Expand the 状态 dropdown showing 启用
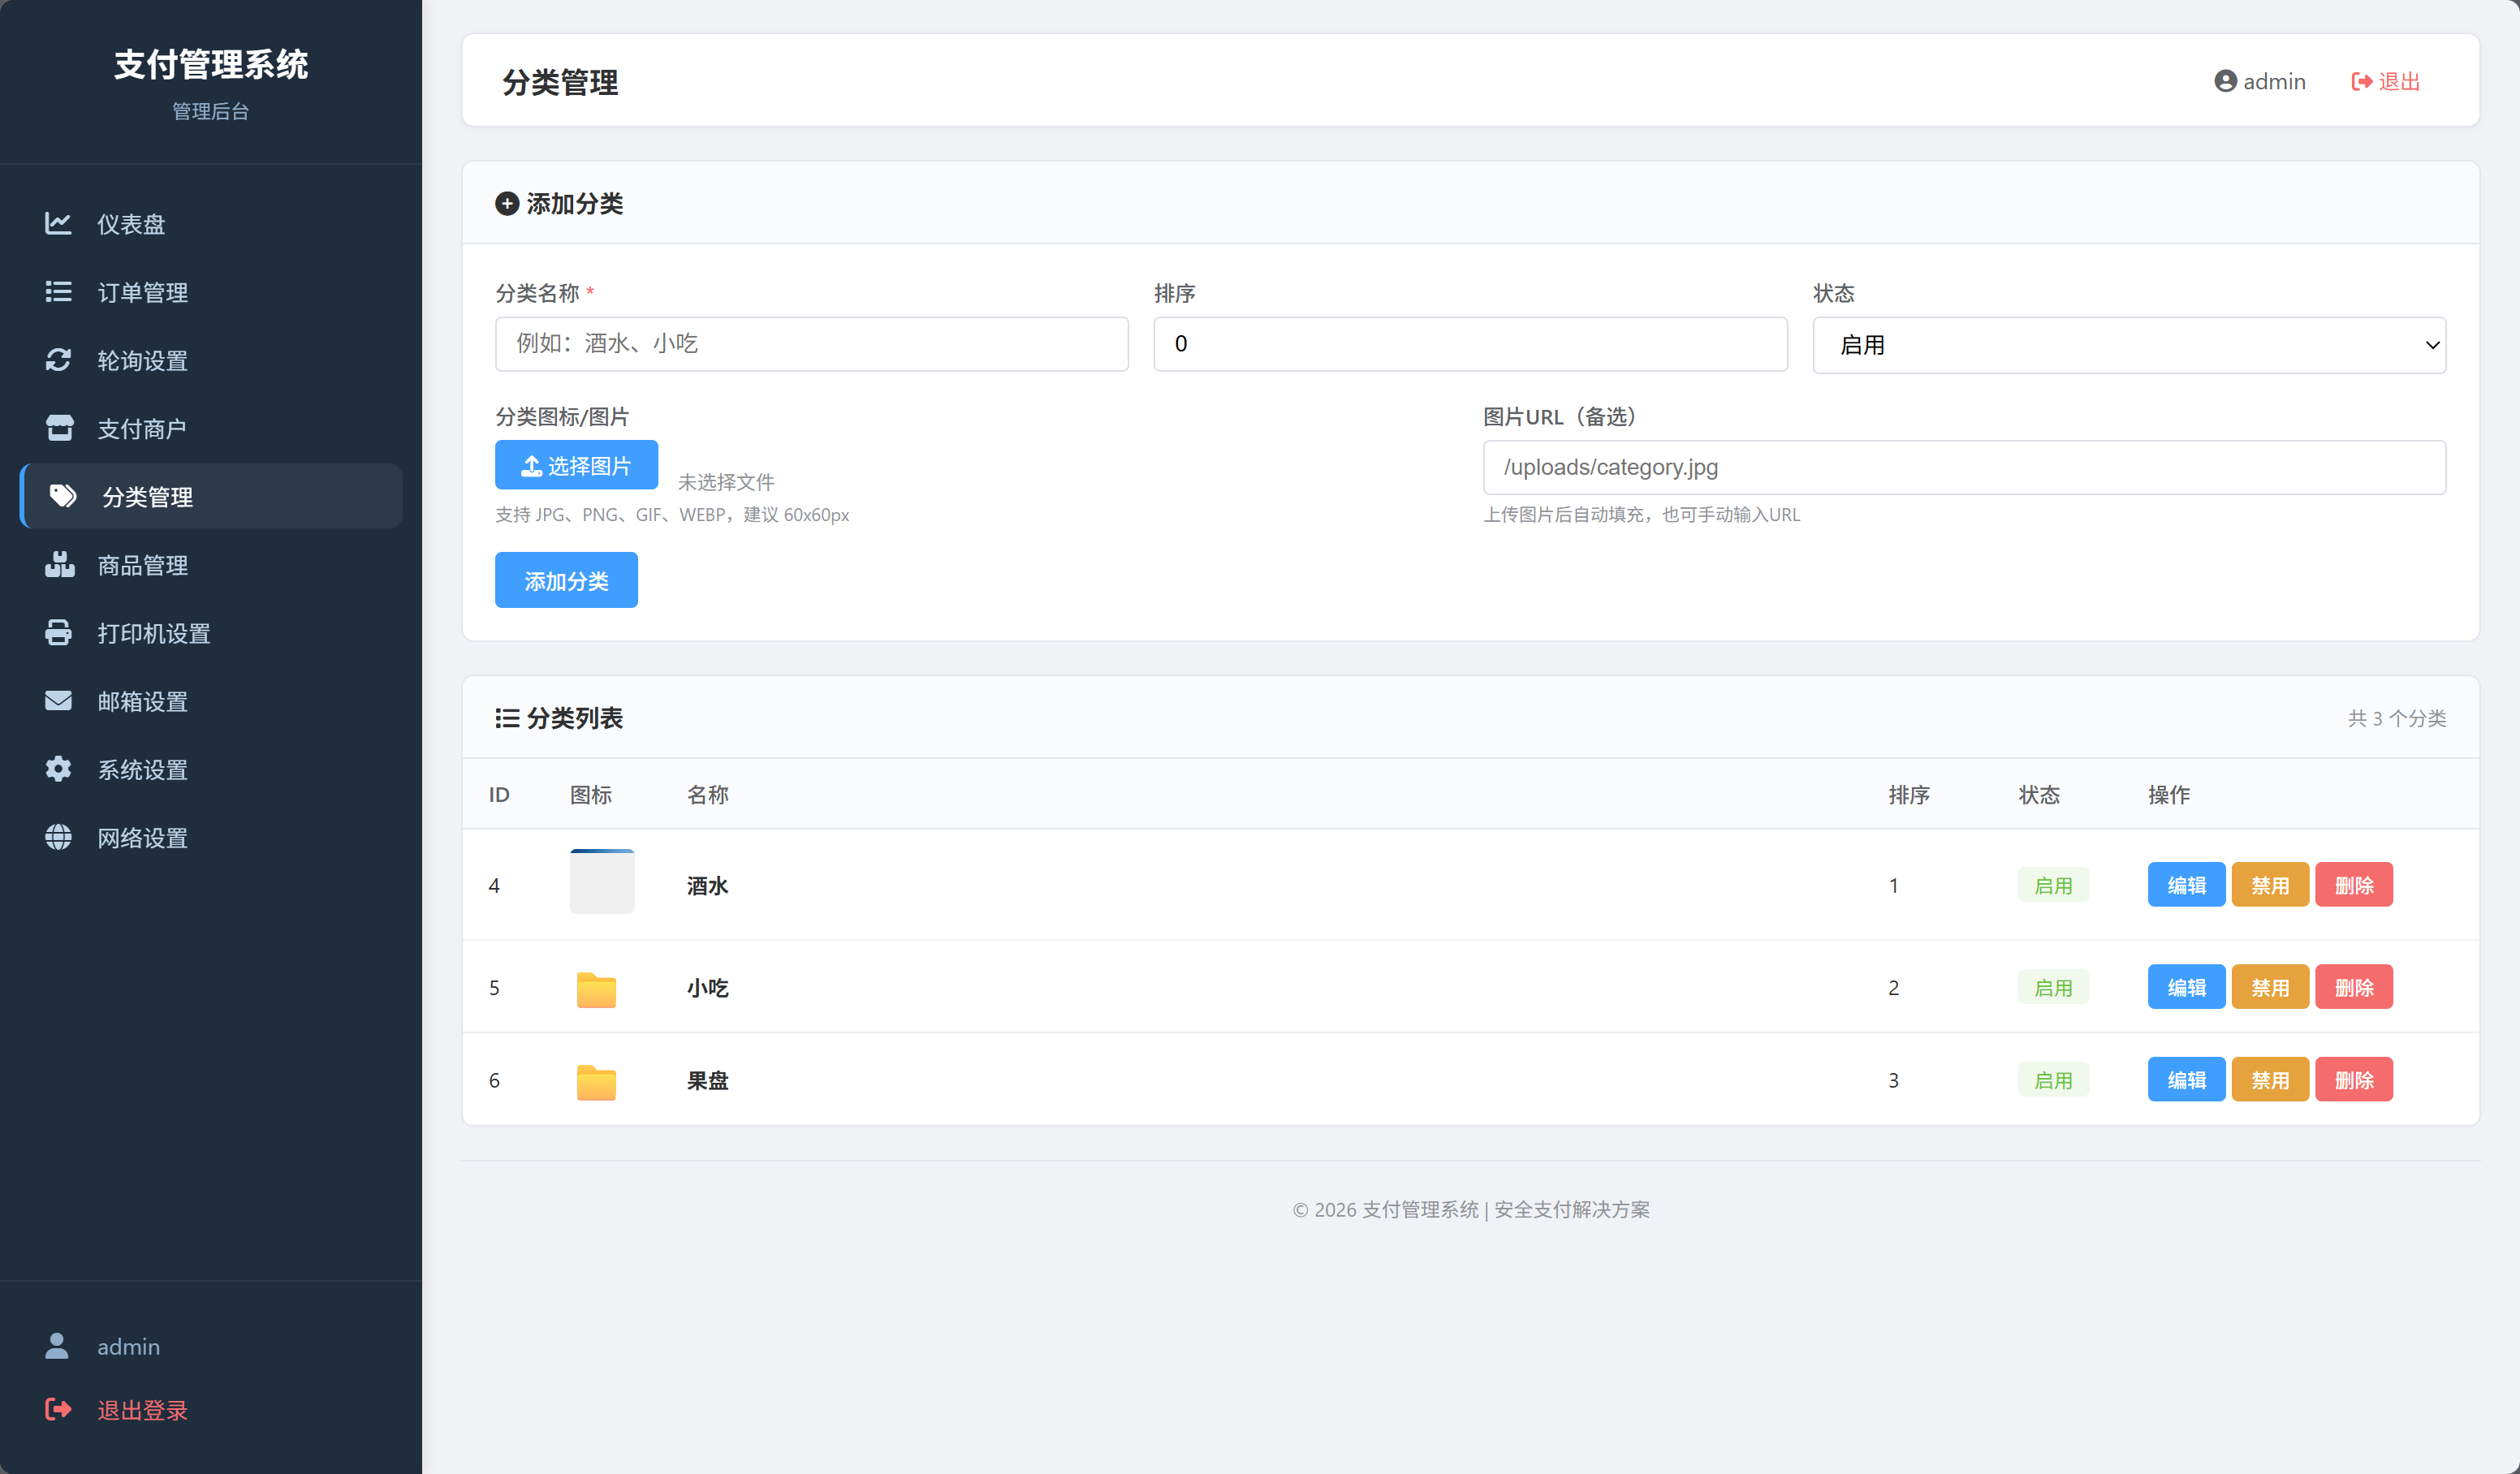Viewport: 2520px width, 1474px height. click(2129, 345)
